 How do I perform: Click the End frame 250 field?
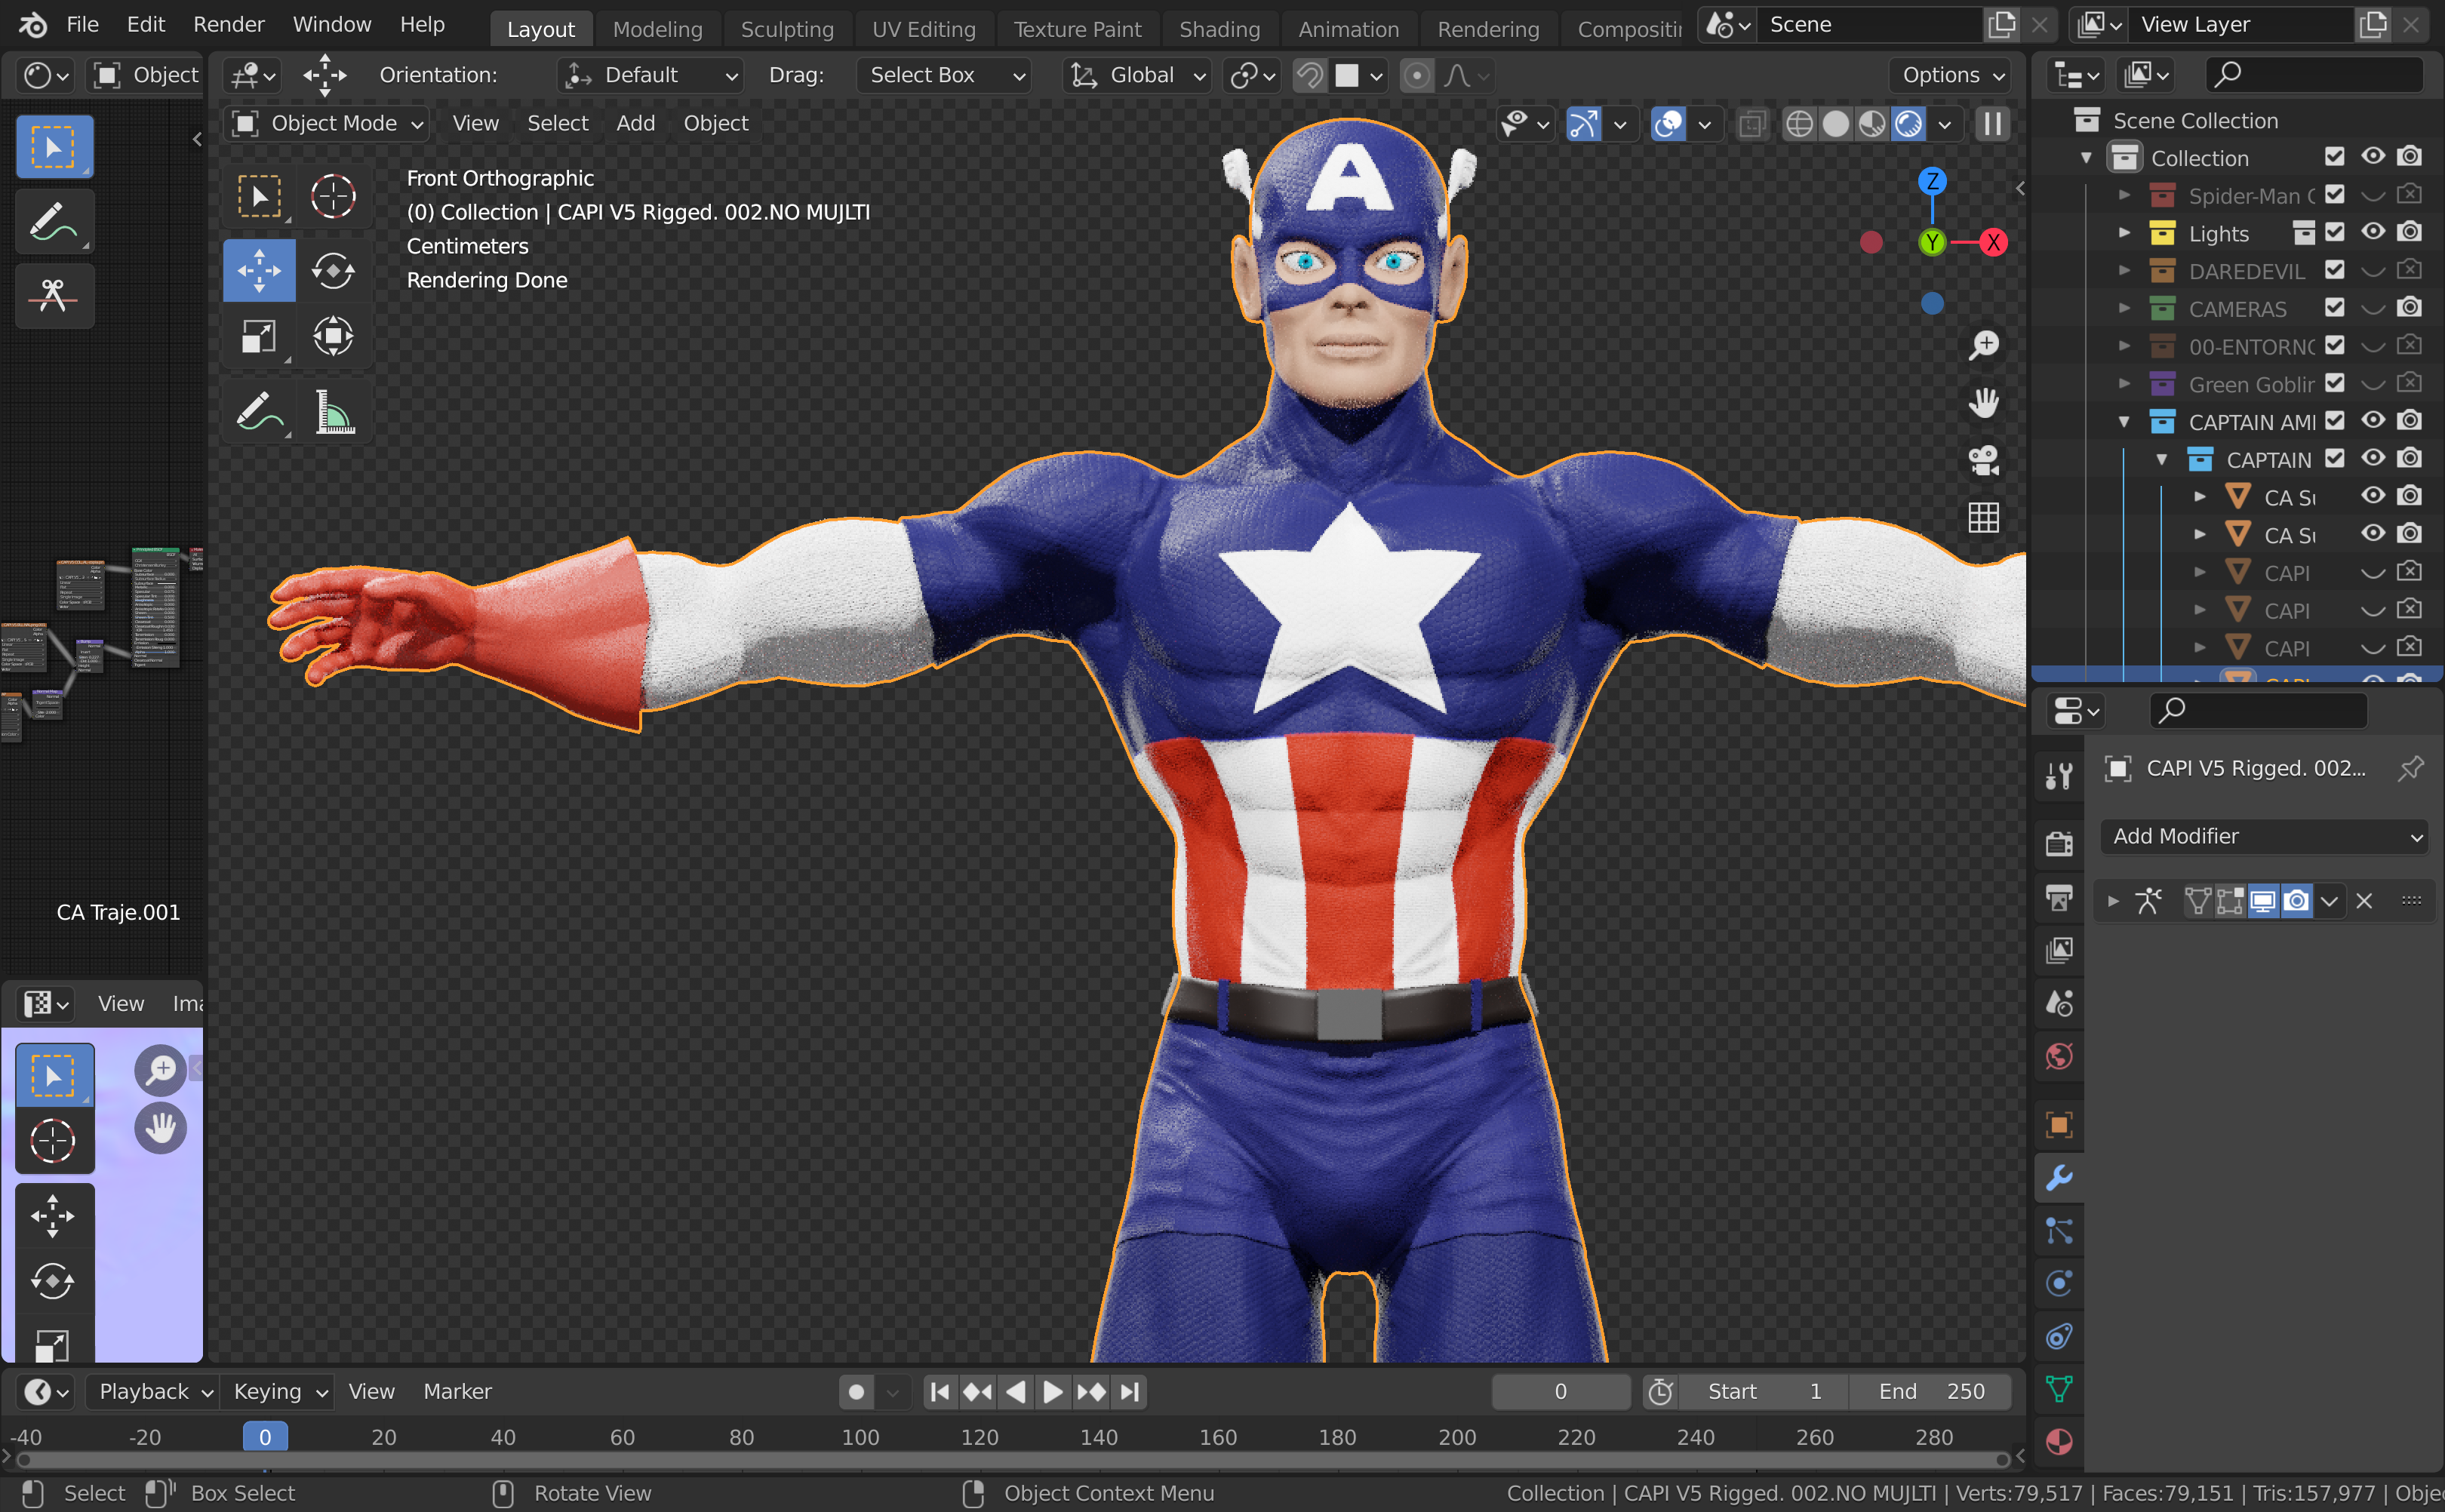coord(1930,1391)
